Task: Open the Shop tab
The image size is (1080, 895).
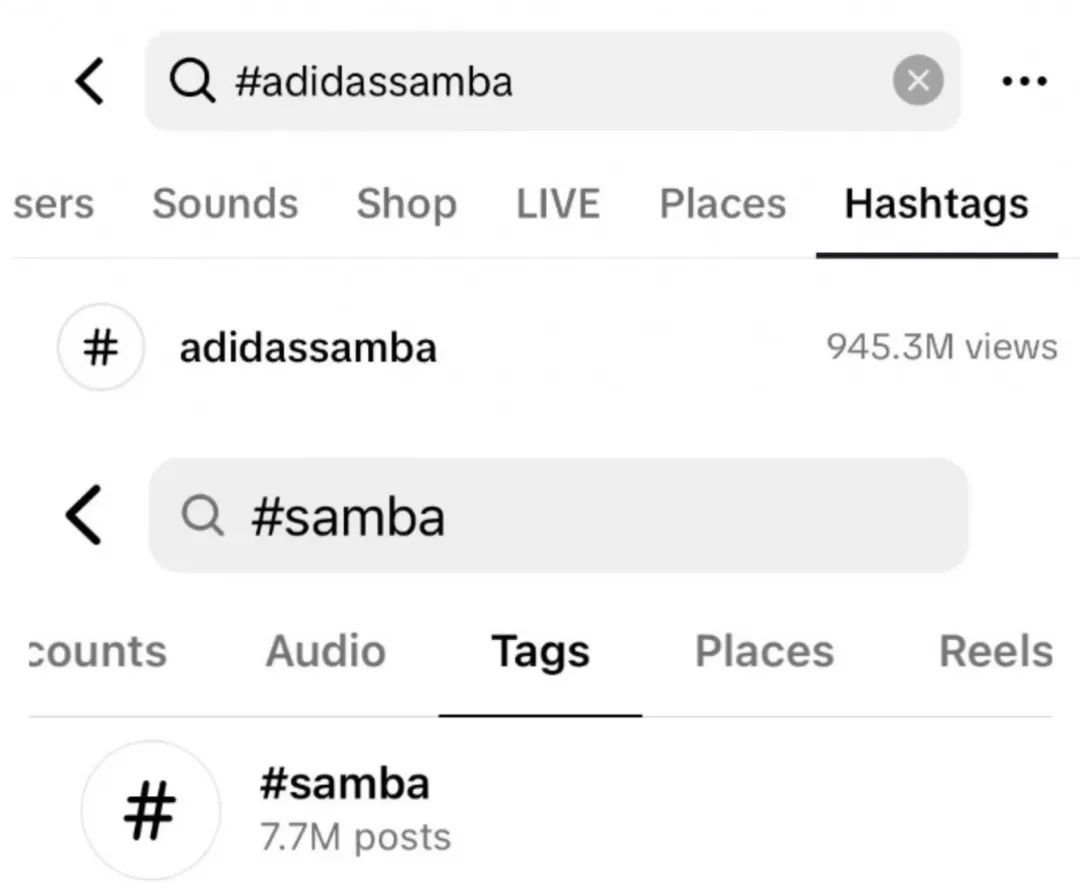Action: tap(406, 204)
